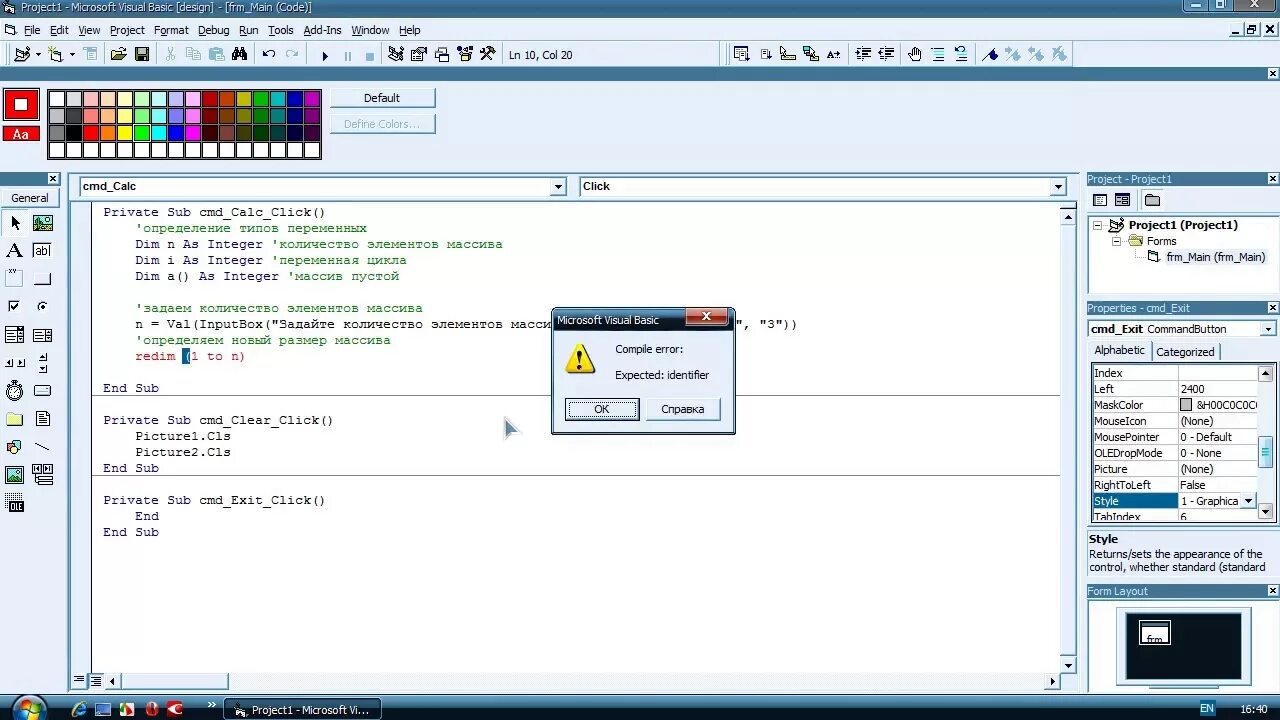Click the Save Project floppy icon

click(142, 55)
